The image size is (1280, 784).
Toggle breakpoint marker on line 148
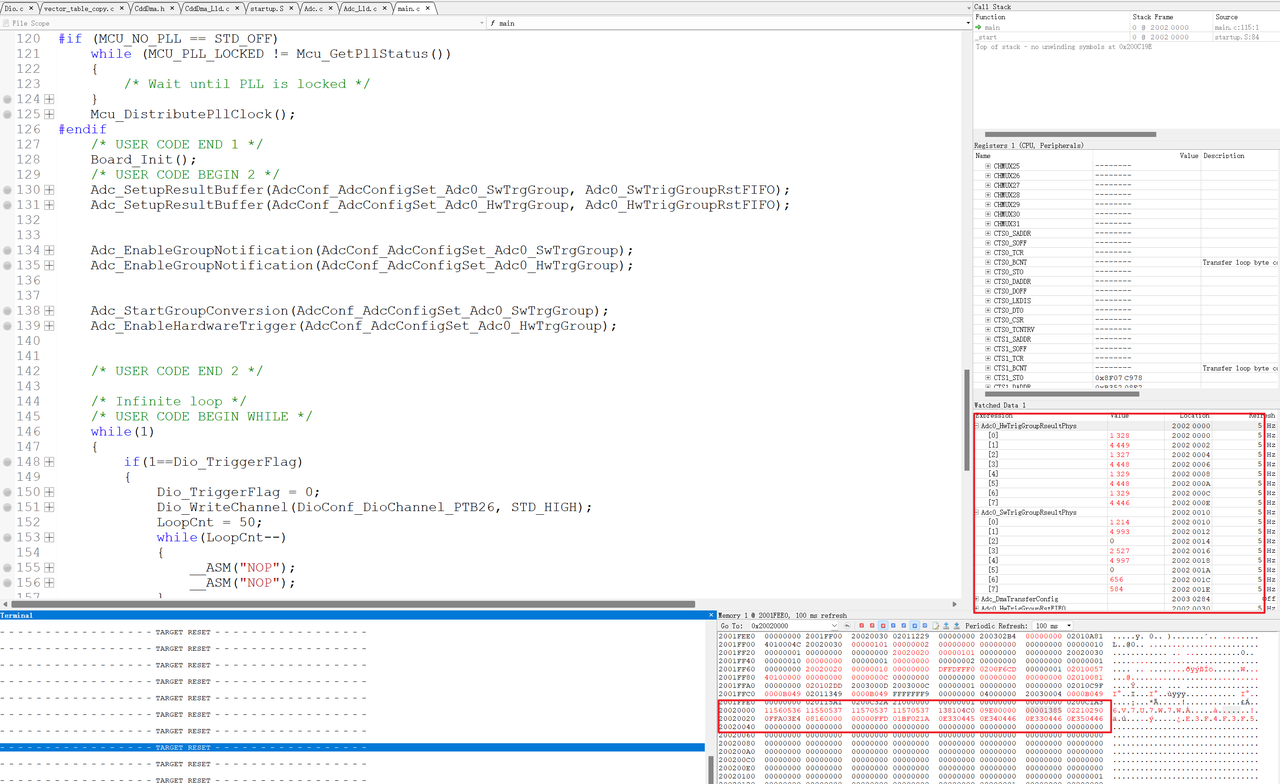click(x=8, y=462)
